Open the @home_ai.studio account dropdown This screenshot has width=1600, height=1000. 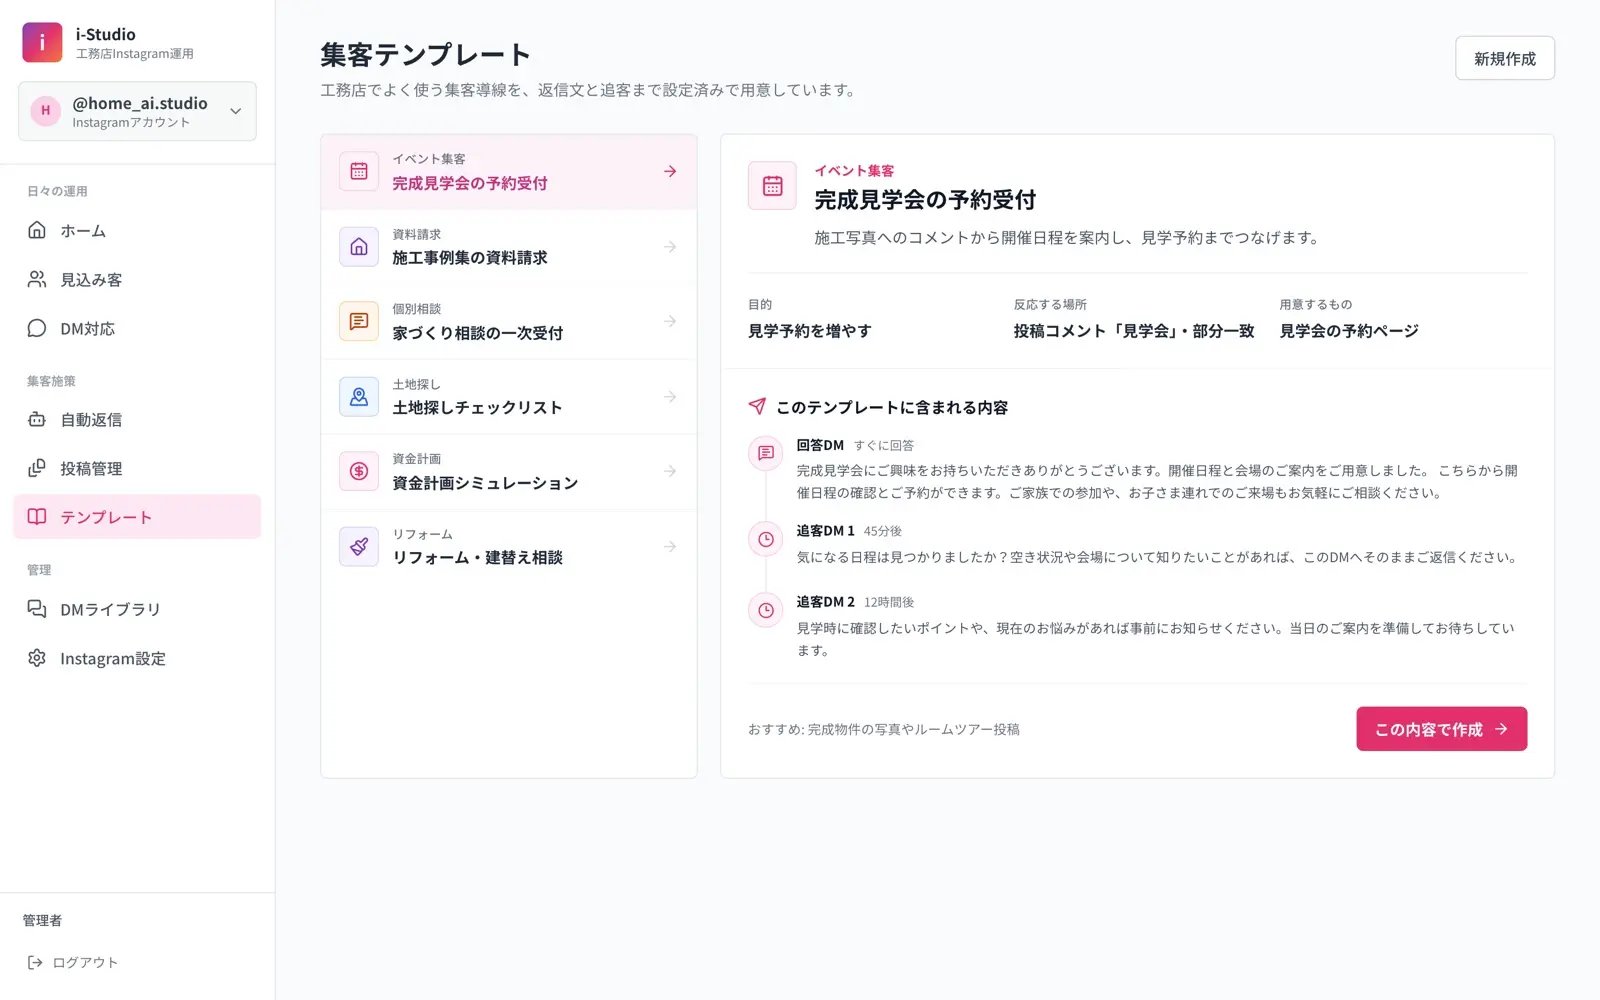(x=137, y=111)
